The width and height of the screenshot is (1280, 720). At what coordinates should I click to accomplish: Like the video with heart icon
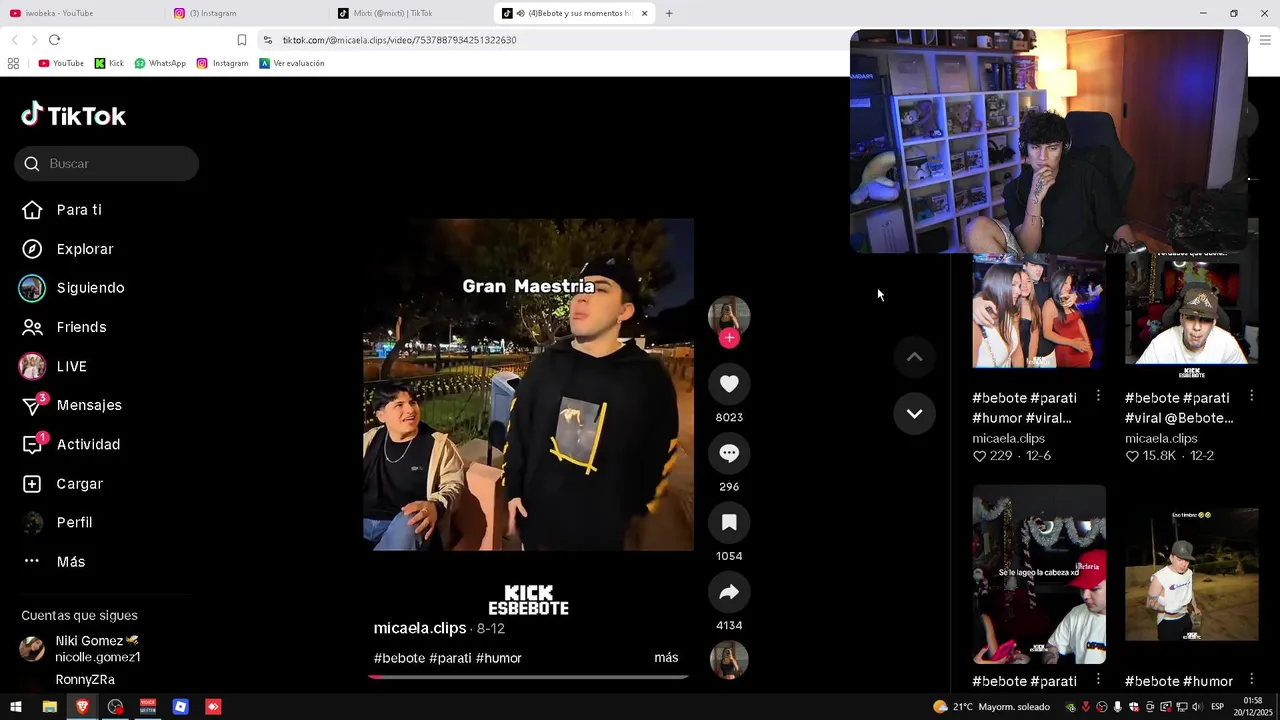729,384
